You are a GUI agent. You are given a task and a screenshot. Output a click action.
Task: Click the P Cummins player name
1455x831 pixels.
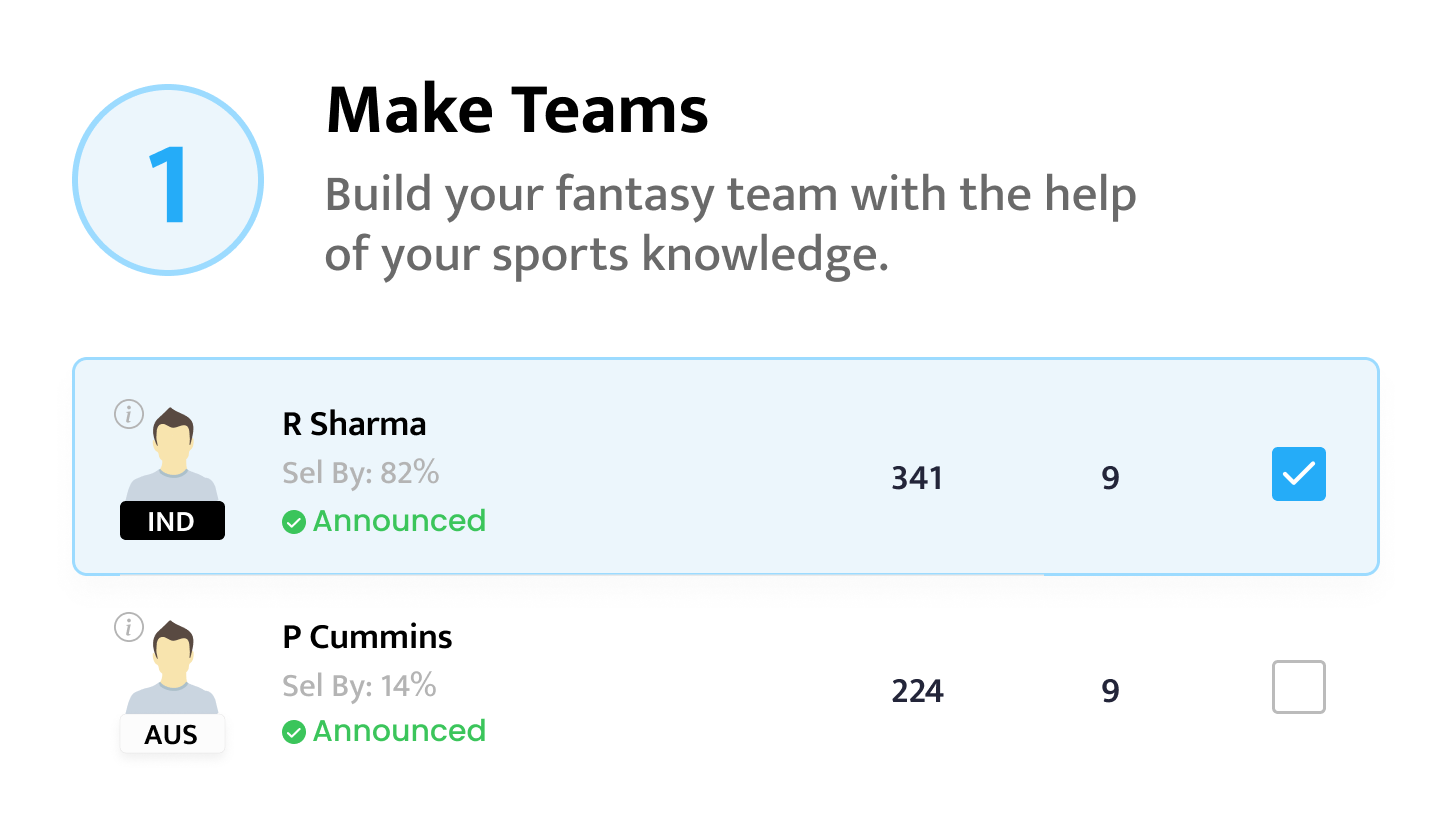point(368,637)
